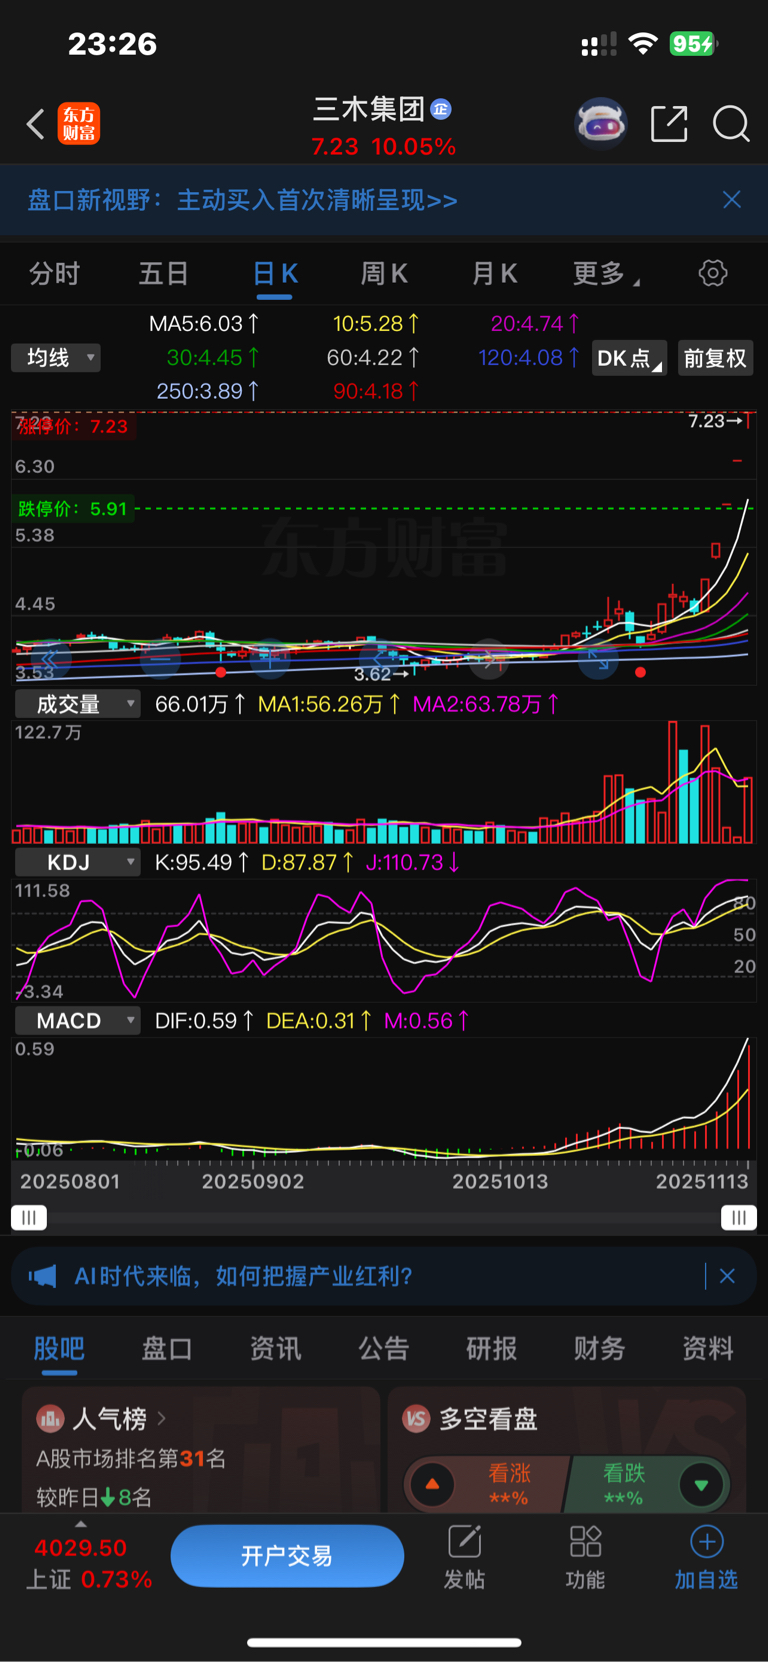The height and width of the screenshot is (1662, 768).
Task: Grab the left chart range slider handle
Action: pos(29,1217)
